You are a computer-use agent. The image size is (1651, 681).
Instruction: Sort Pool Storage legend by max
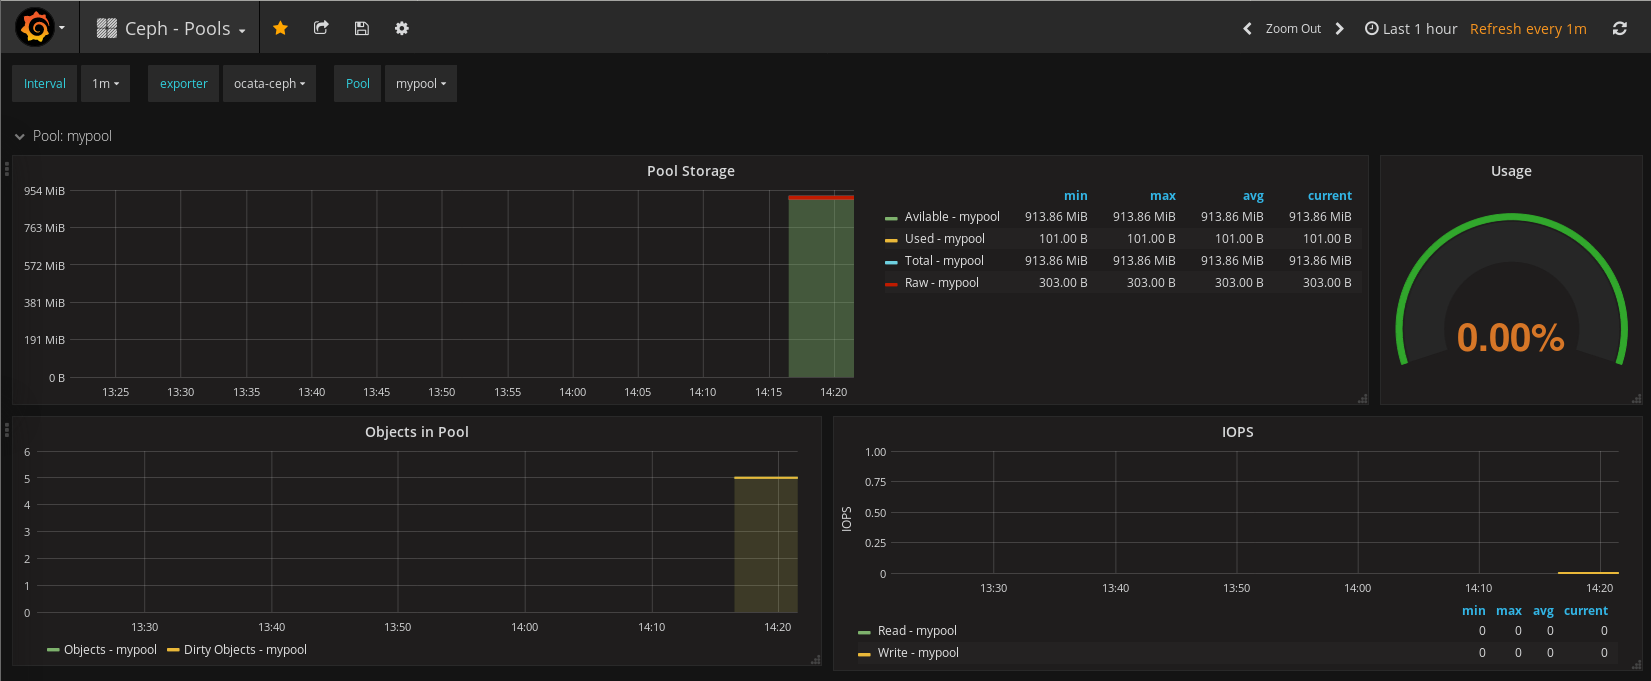[x=1163, y=196]
